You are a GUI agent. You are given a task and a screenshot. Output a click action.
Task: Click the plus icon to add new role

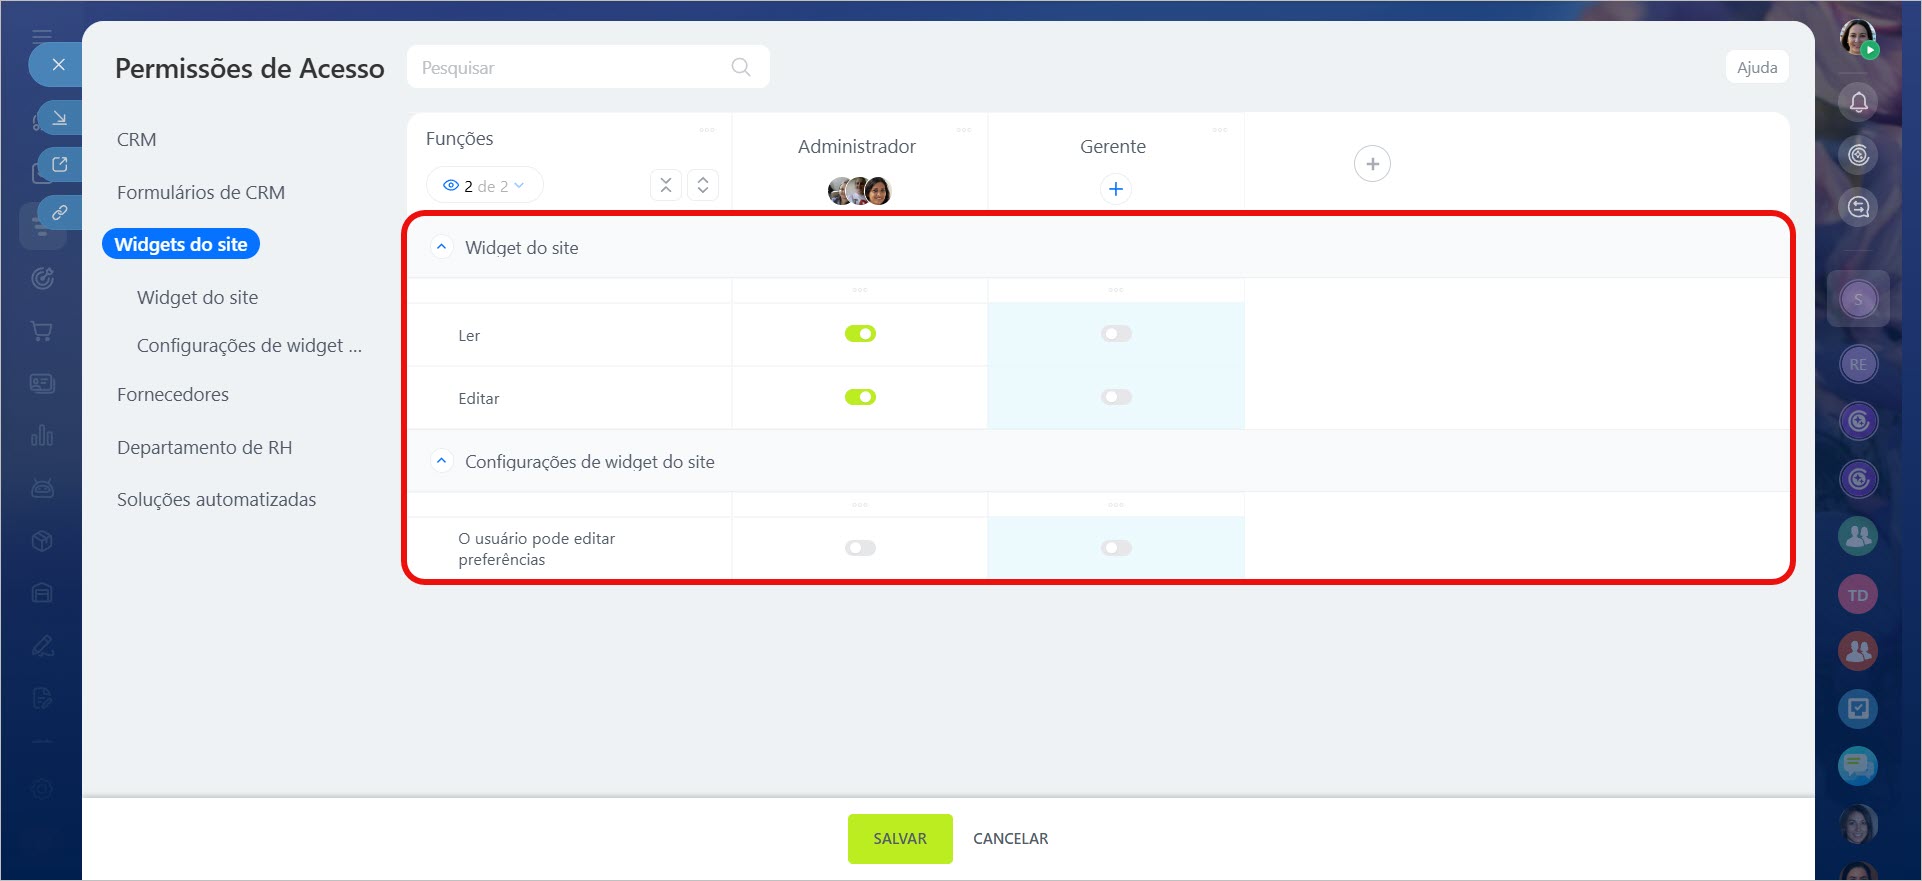tap(1371, 164)
